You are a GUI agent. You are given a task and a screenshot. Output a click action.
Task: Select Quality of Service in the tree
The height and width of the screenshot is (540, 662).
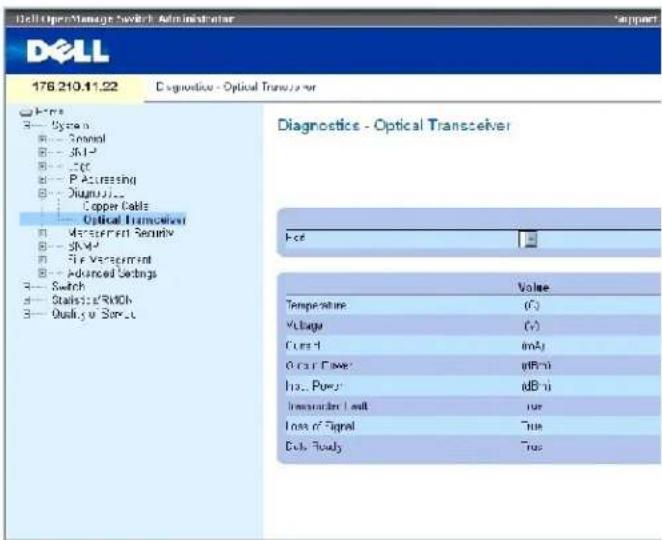coord(93,314)
